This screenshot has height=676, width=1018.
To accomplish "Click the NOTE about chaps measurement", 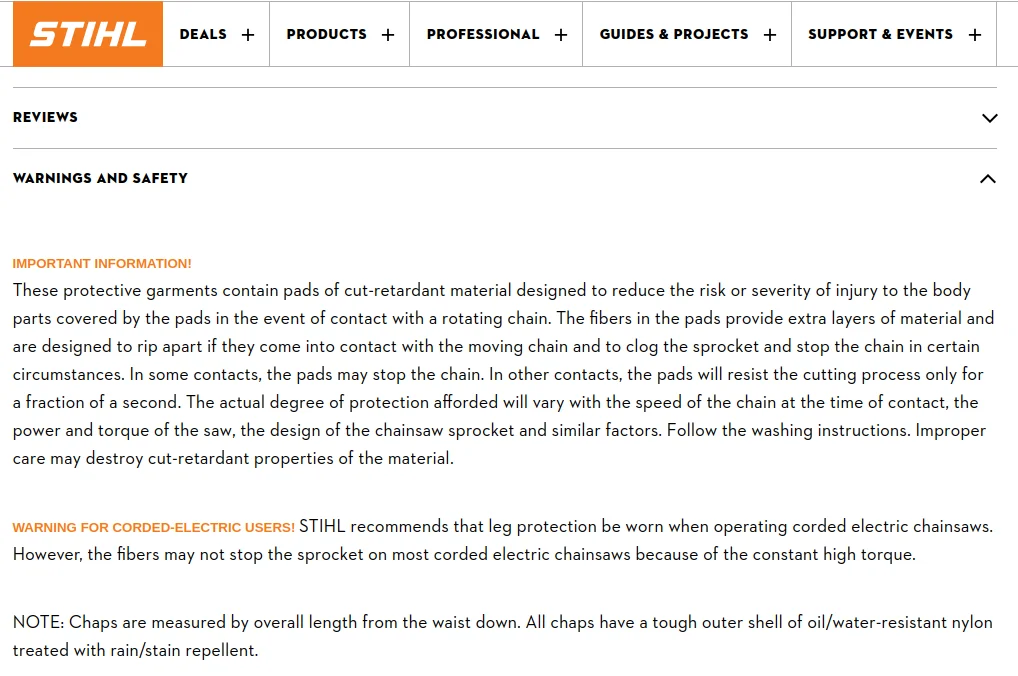I will coord(503,636).
